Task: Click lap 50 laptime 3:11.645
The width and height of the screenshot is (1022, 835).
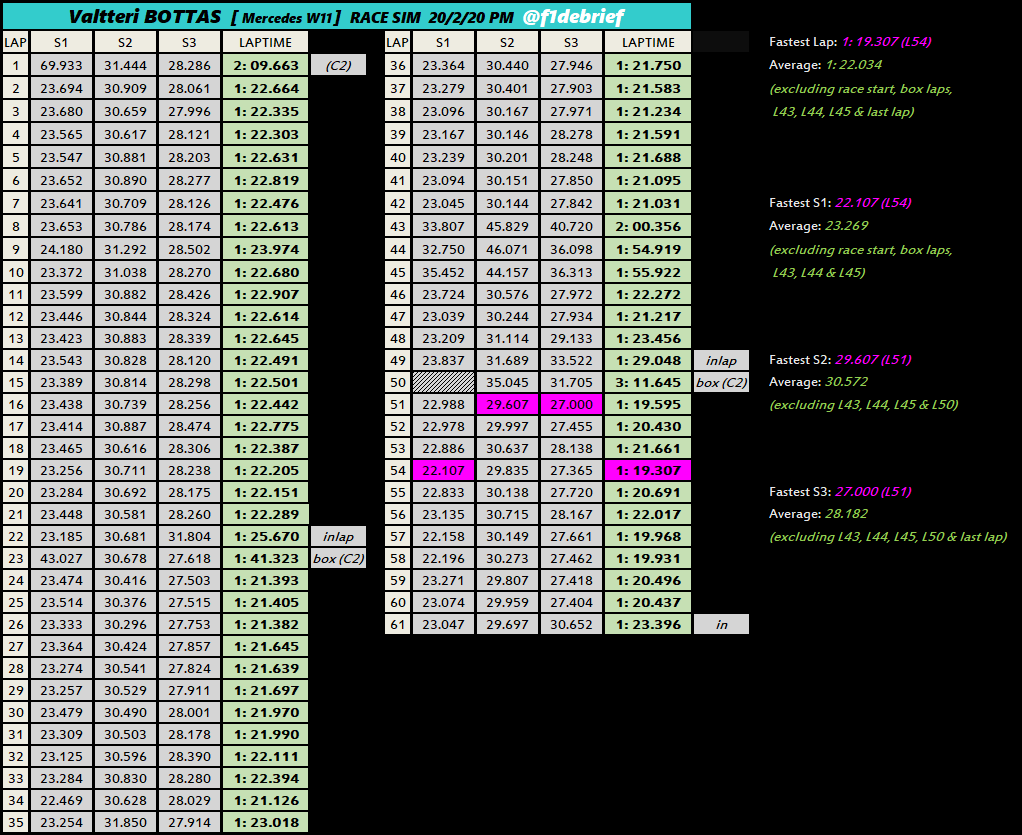Action: point(648,383)
